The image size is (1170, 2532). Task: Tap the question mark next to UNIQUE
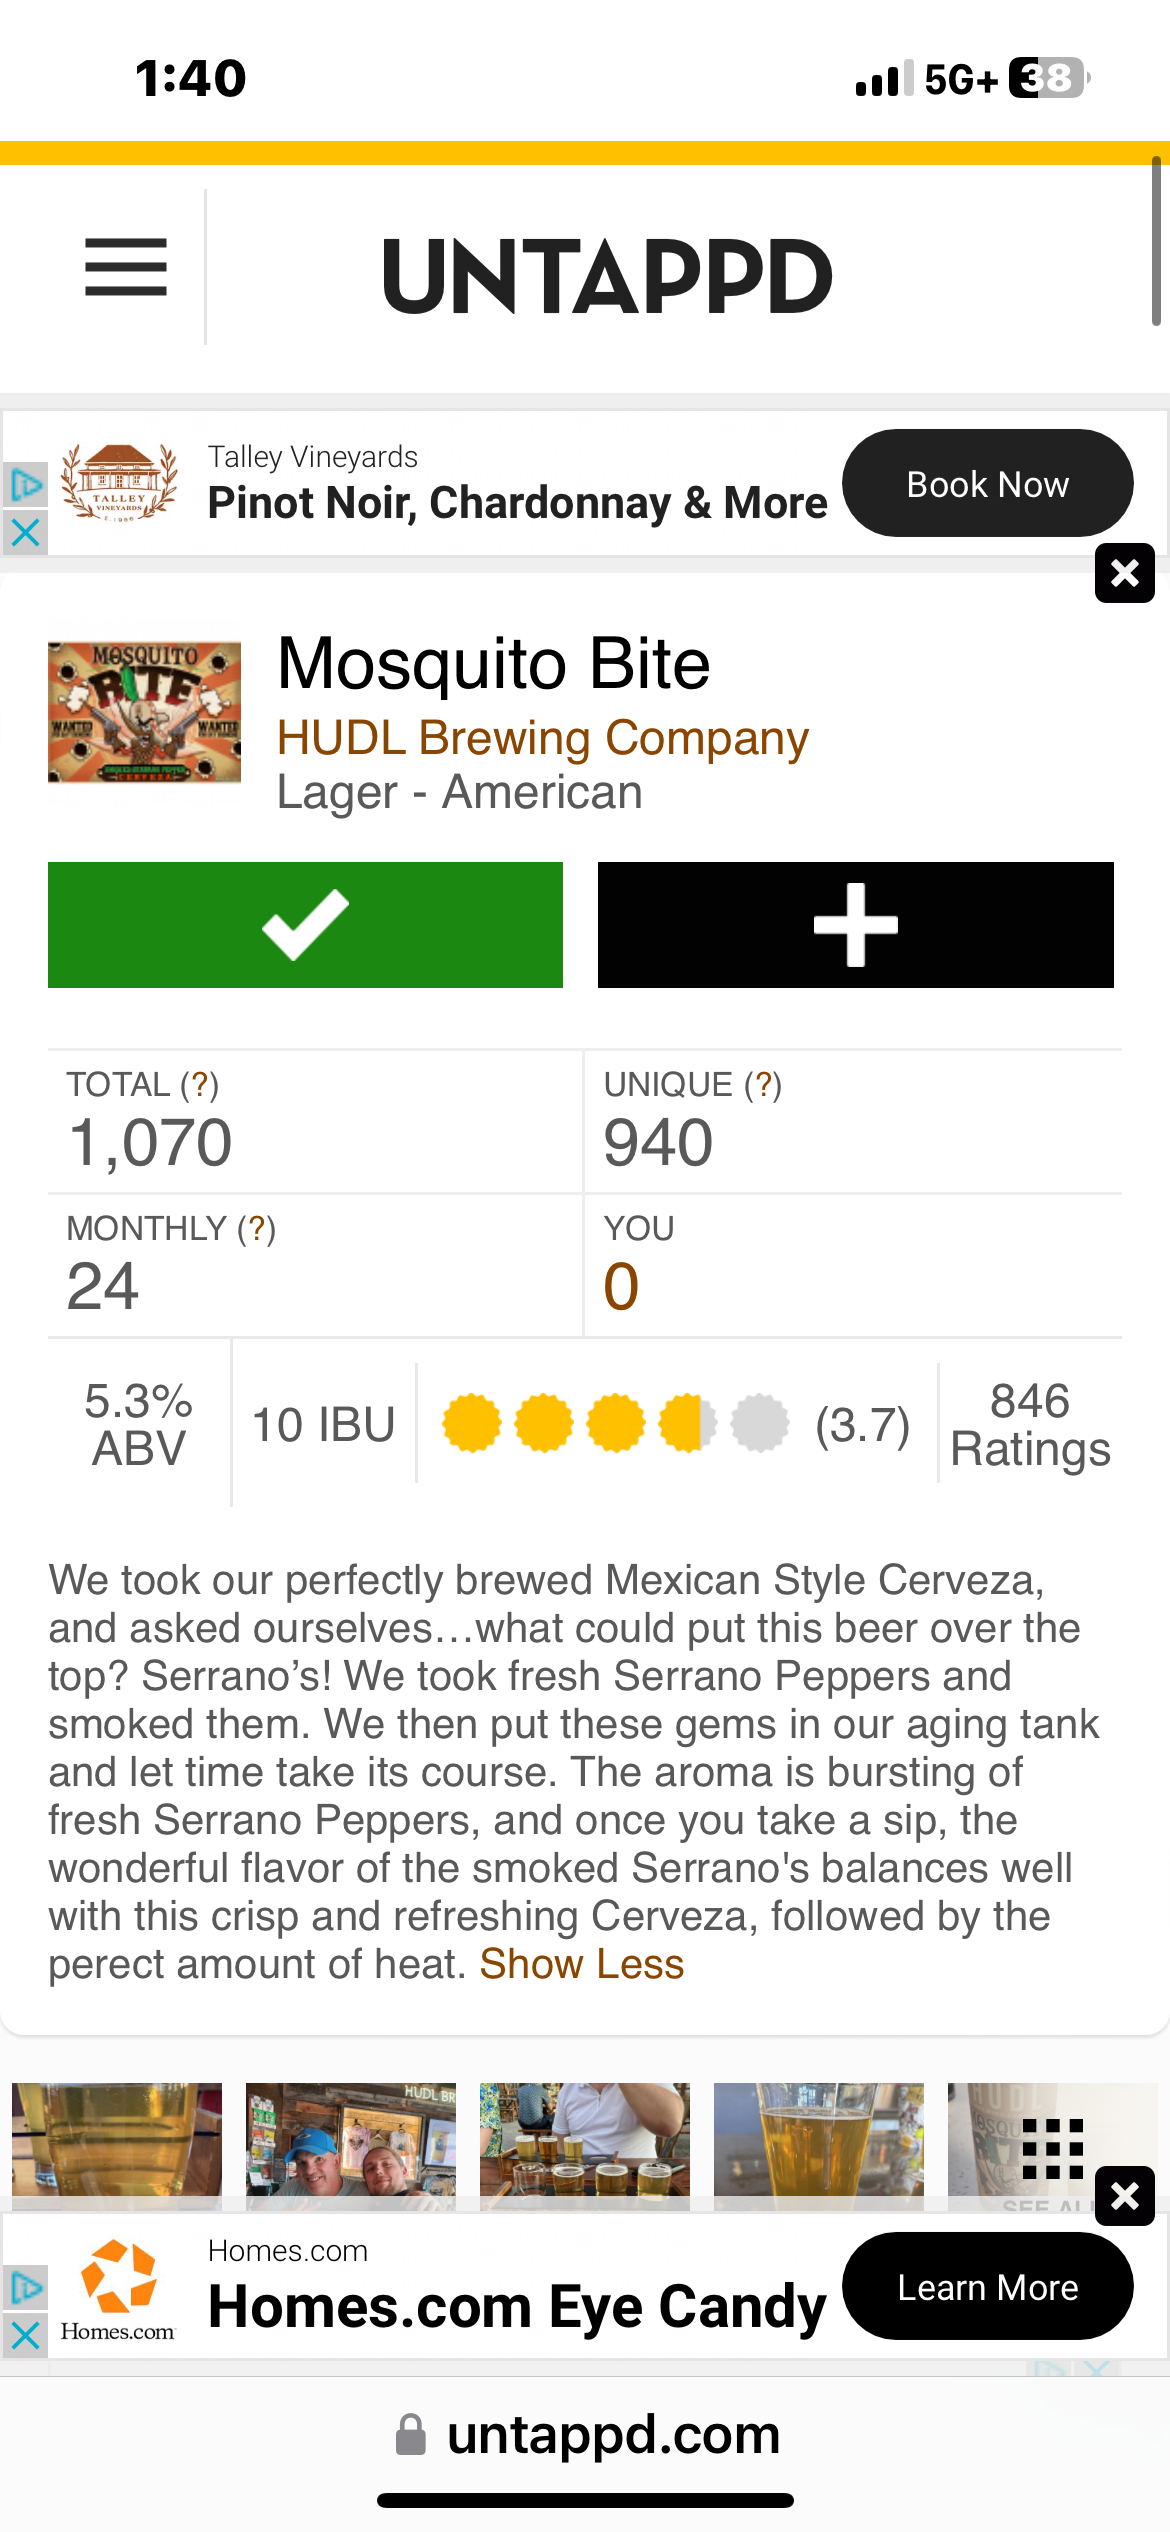763,1084
